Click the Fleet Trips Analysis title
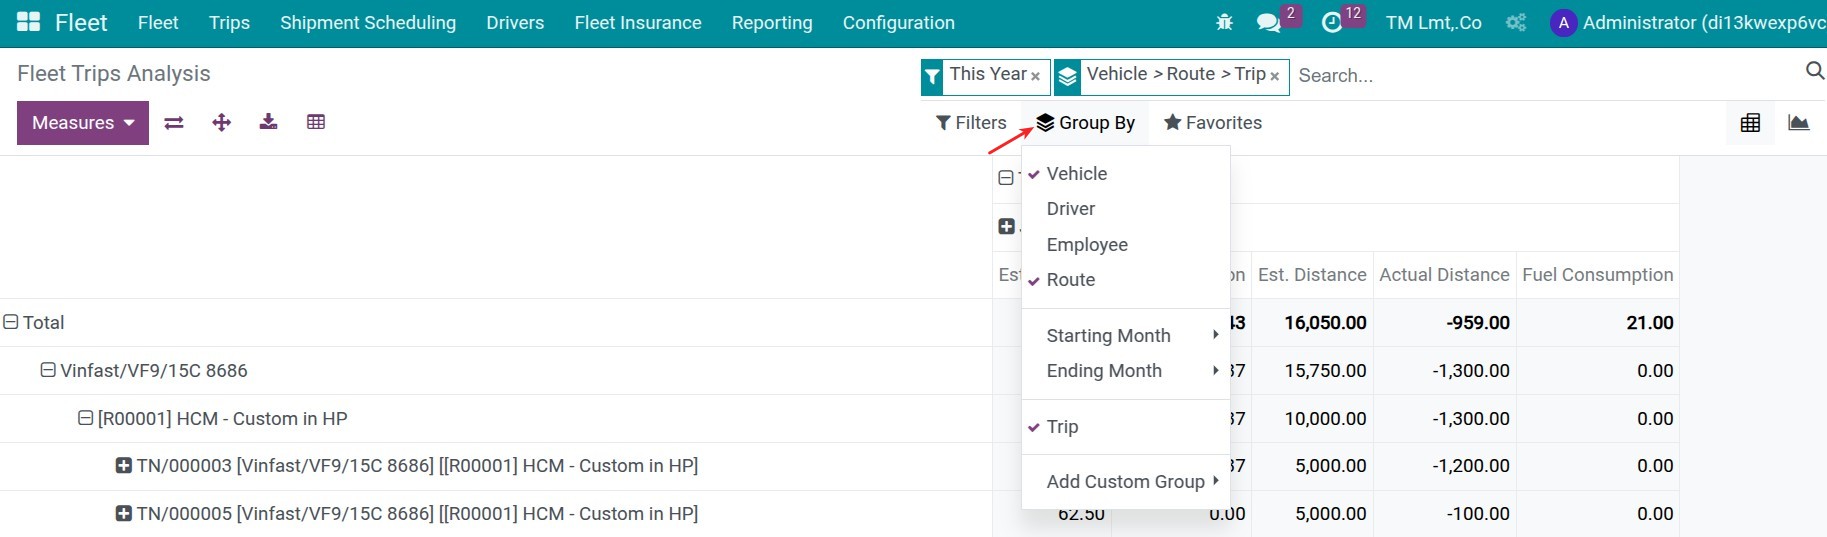Viewport: 1827px width, 537px height. (x=114, y=73)
